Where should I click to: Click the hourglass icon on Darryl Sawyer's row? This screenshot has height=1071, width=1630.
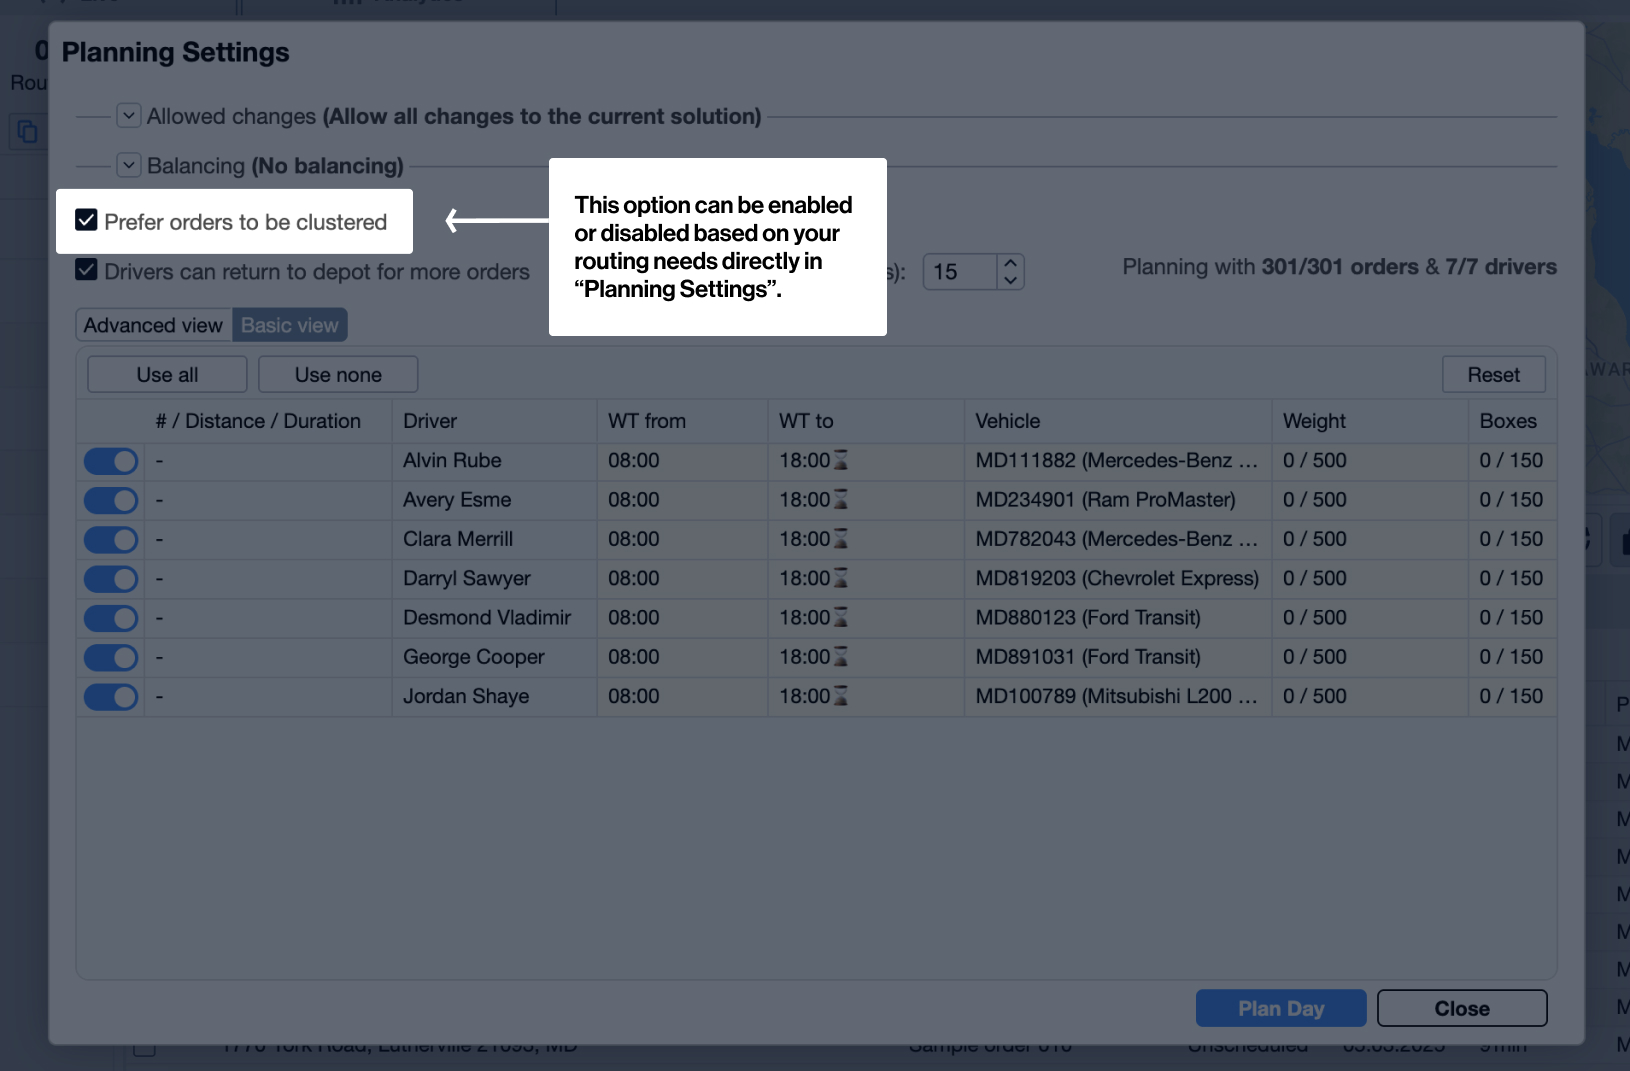[841, 578]
